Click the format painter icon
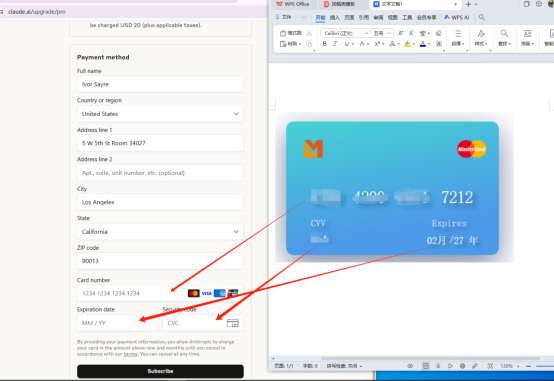 (291, 33)
